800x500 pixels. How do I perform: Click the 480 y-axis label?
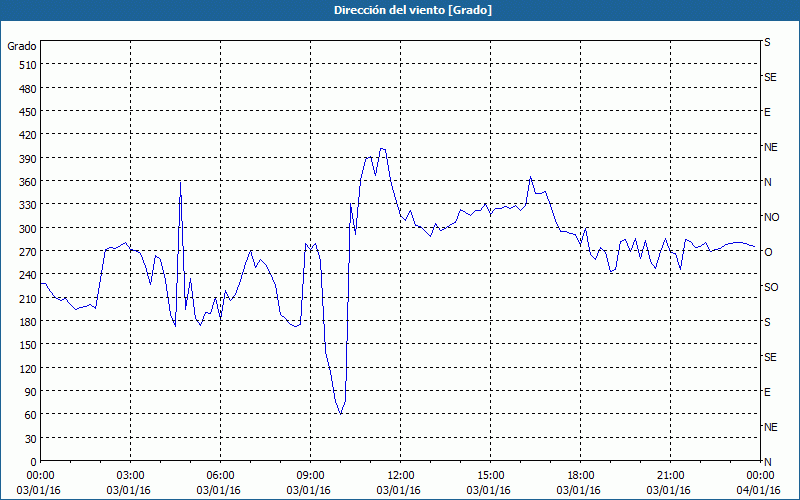click(28, 89)
